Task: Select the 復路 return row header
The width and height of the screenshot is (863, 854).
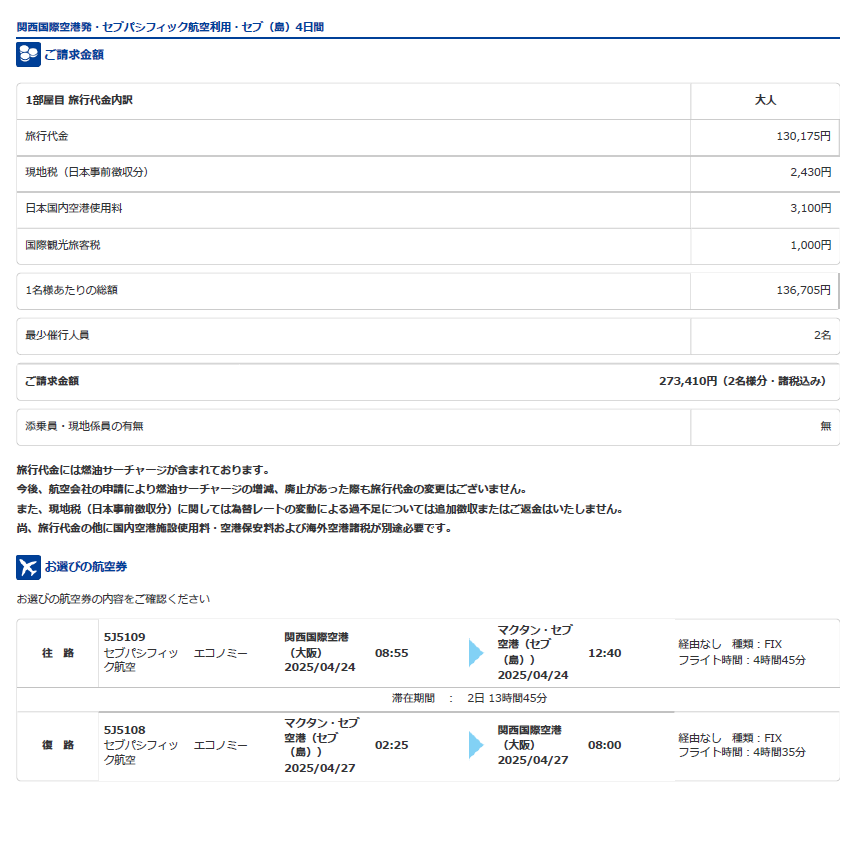Action: pyautogui.click(x=58, y=745)
